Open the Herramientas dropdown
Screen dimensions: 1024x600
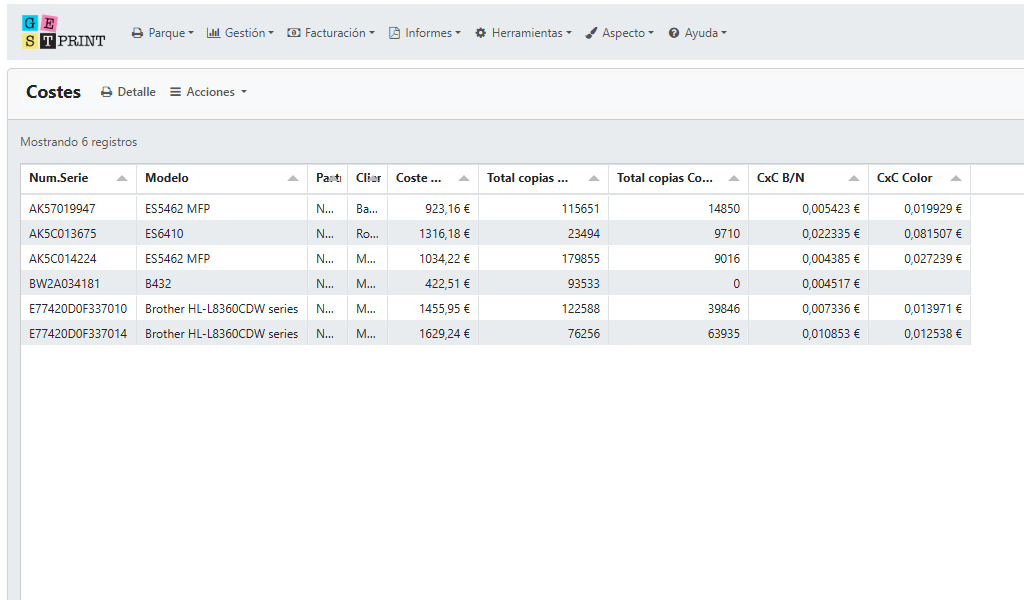523,33
